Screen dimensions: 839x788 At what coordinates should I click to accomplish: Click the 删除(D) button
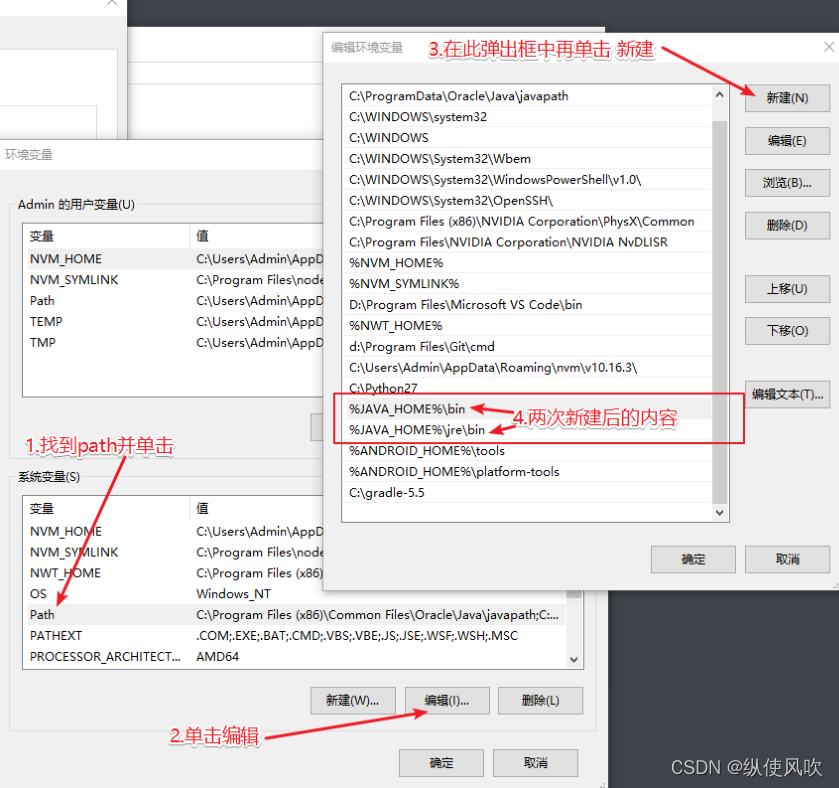tap(787, 225)
